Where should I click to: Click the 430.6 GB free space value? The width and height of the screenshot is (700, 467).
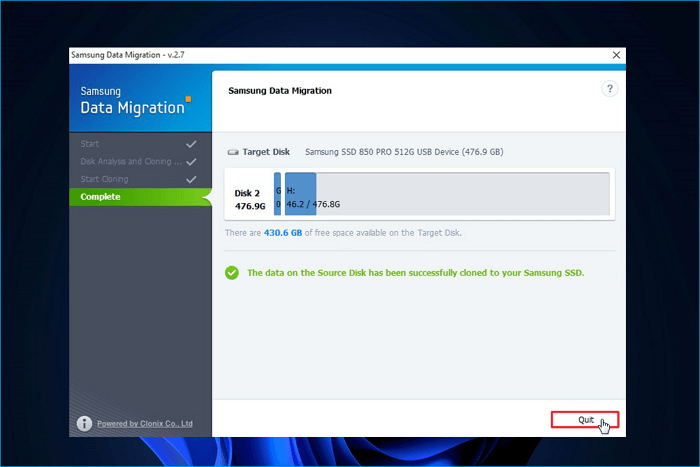click(x=283, y=233)
